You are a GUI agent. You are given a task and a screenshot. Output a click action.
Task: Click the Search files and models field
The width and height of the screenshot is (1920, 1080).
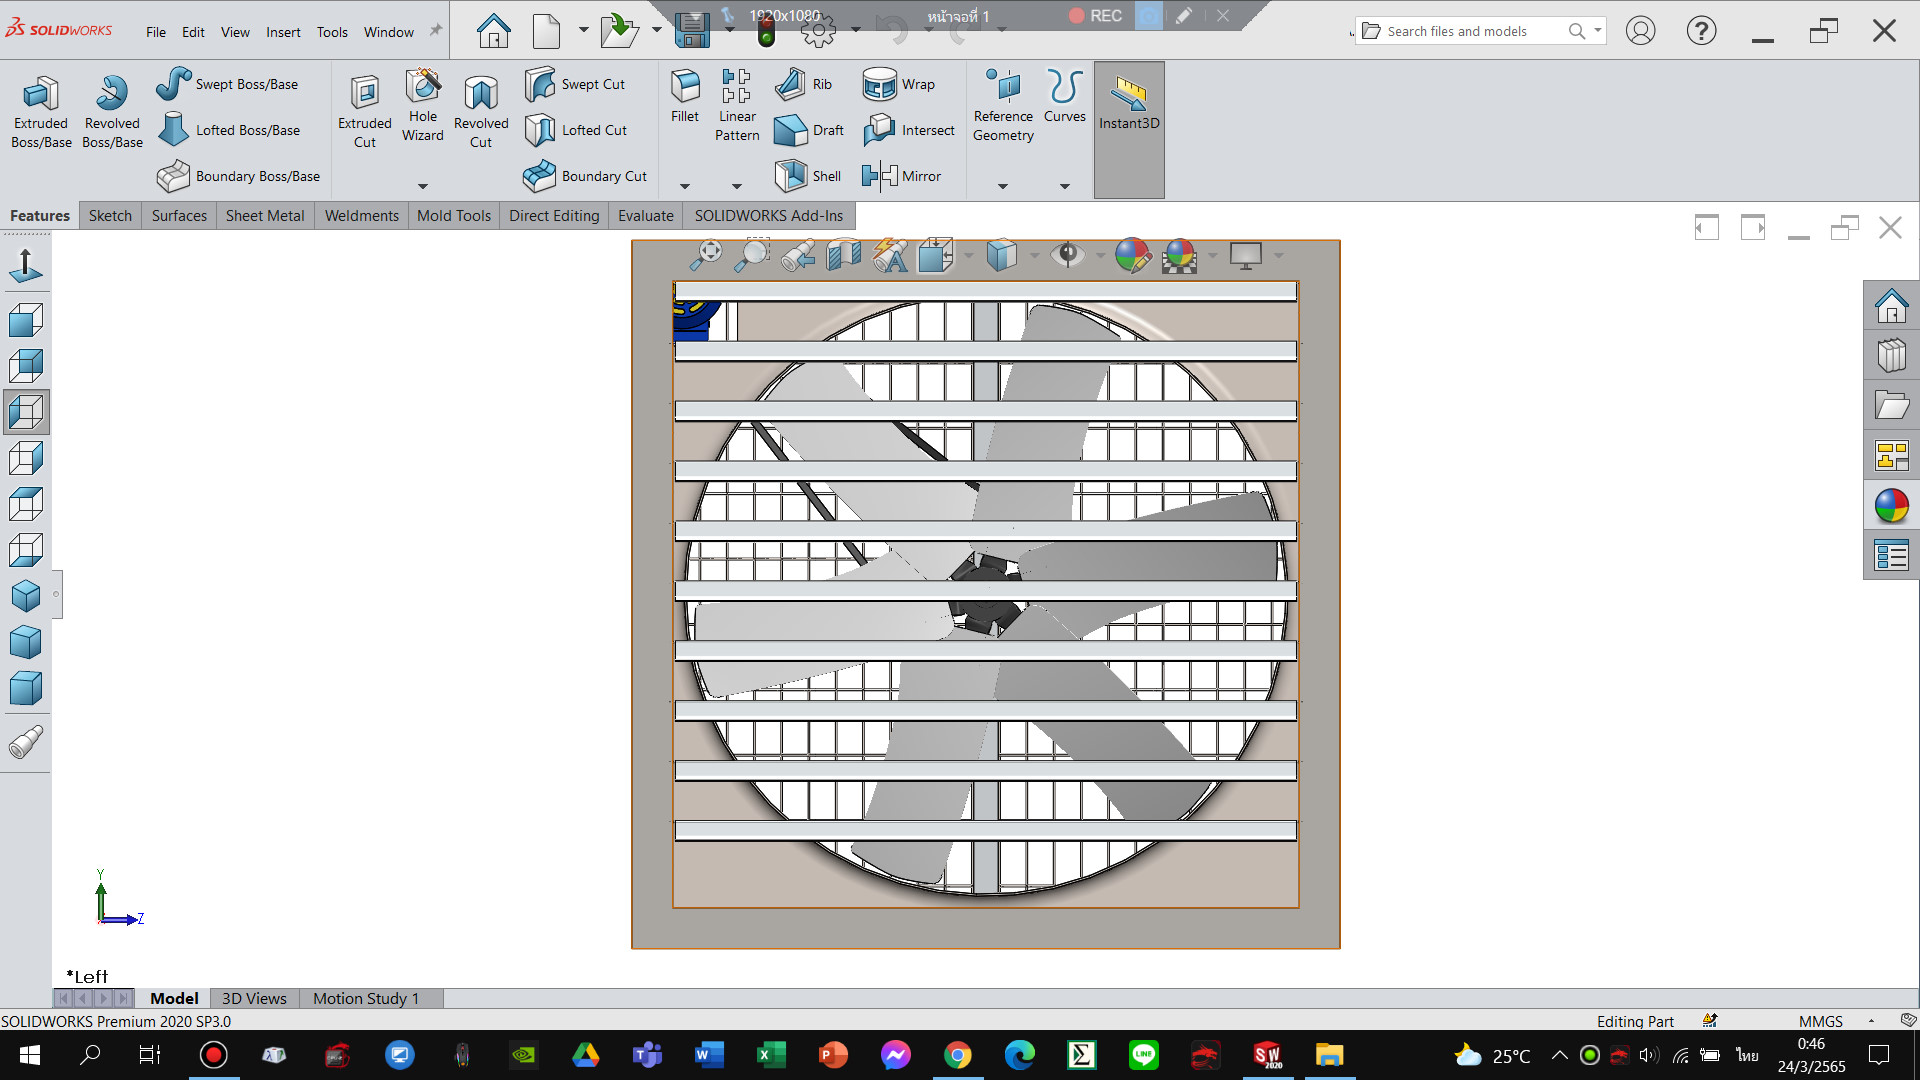1465,31
